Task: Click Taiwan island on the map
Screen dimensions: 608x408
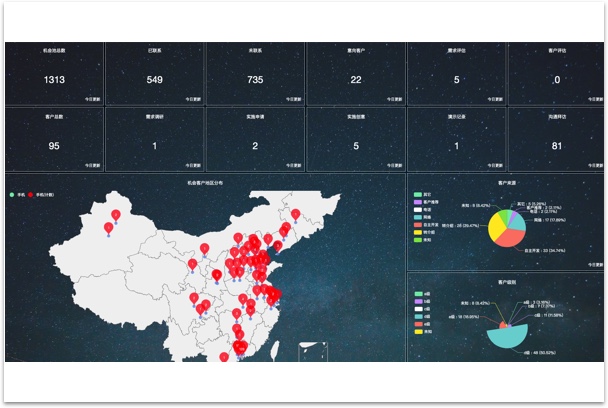Action: (x=275, y=350)
